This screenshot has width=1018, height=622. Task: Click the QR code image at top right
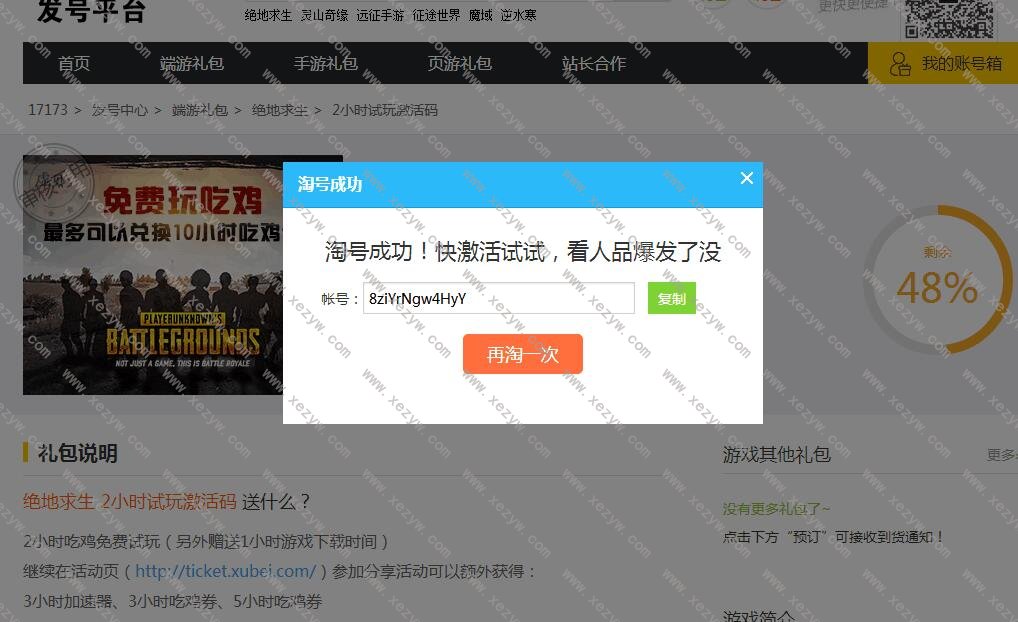click(x=949, y=18)
